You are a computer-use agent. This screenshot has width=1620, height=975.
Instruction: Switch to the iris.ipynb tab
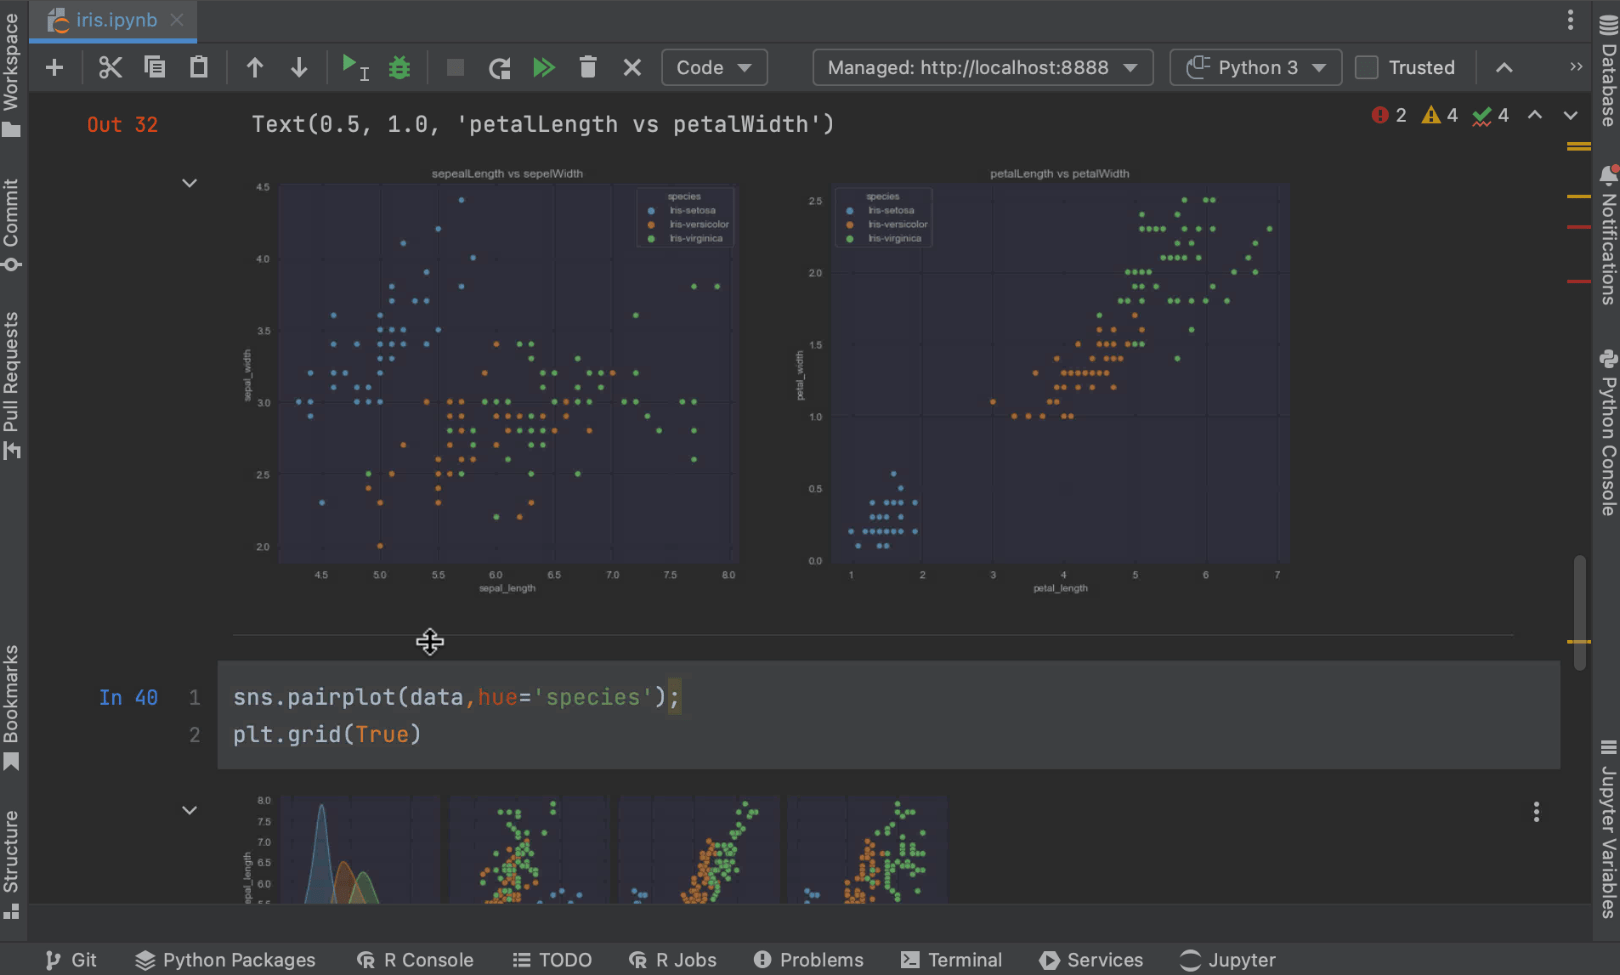tap(115, 20)
